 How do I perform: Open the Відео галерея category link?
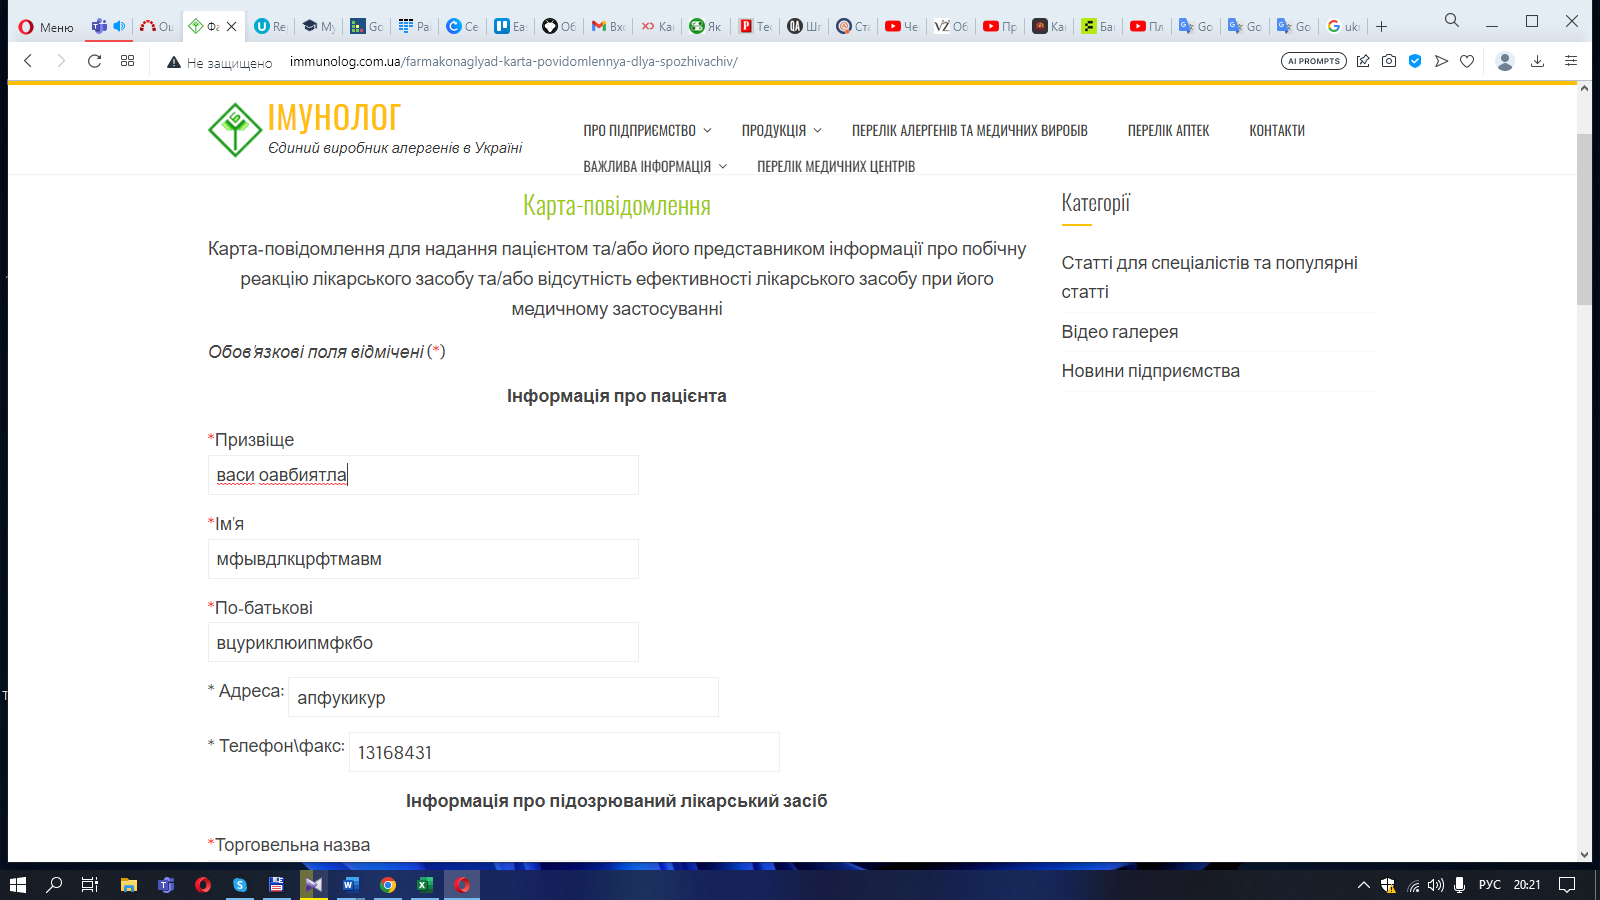click(1119, 332)
